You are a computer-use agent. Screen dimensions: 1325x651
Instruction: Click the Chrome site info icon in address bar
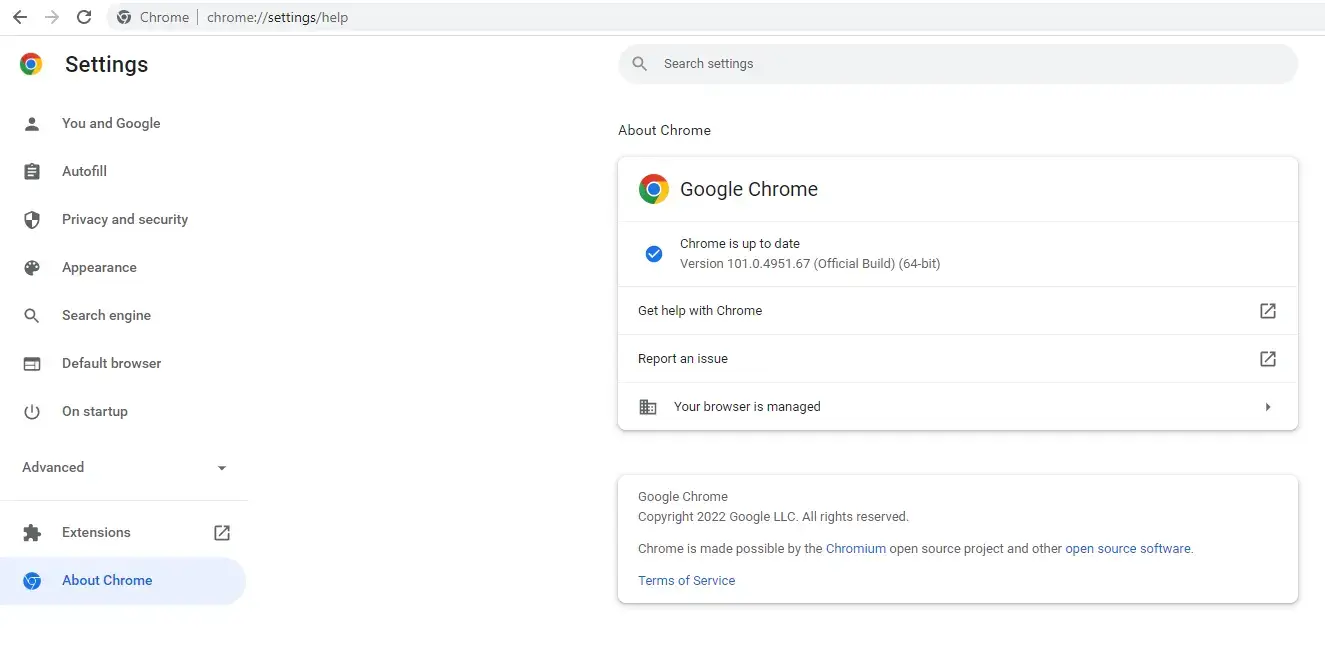click(x=124, y=17)
